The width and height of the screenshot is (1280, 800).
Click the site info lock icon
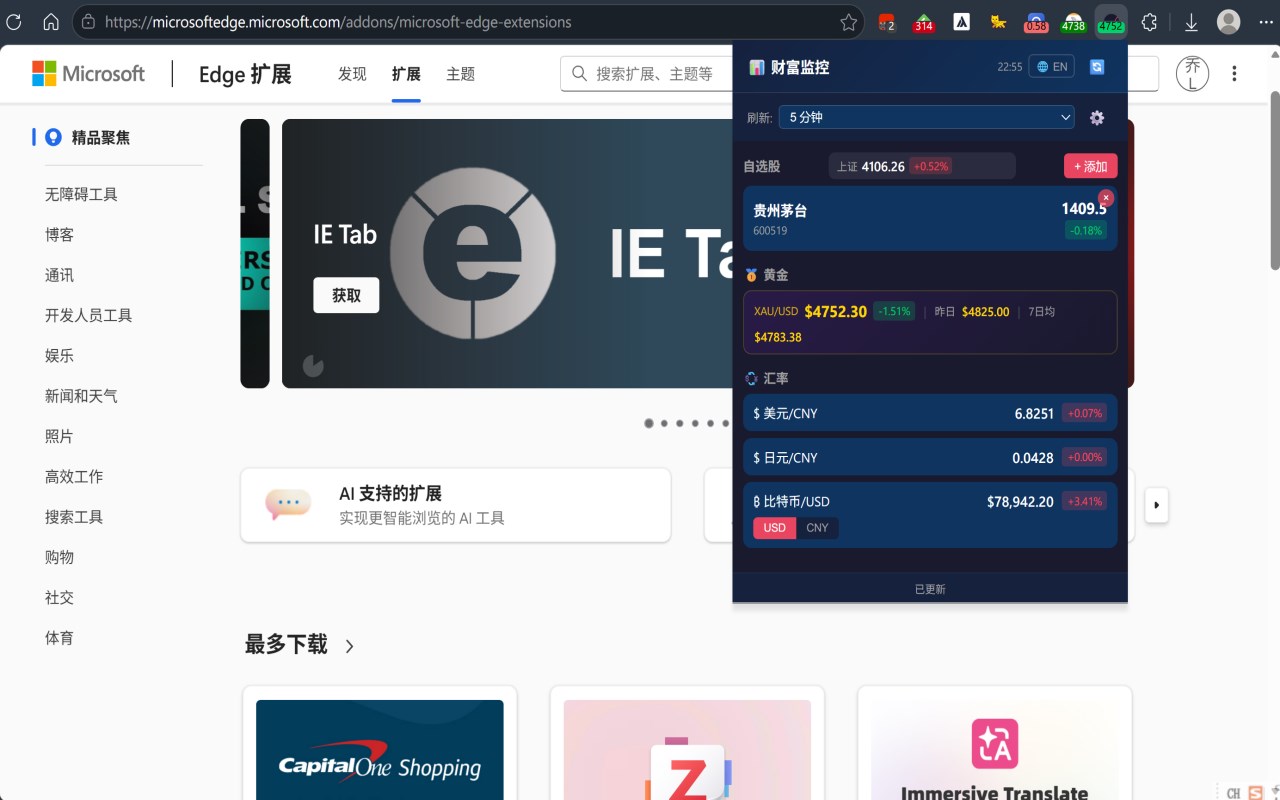tap(89, 22)
